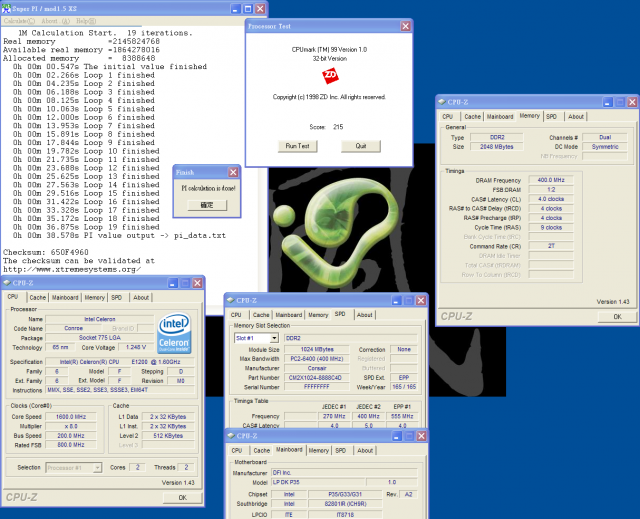Switch to SPD tab in Memory window

pyautogui.click(x=551, y=116)
